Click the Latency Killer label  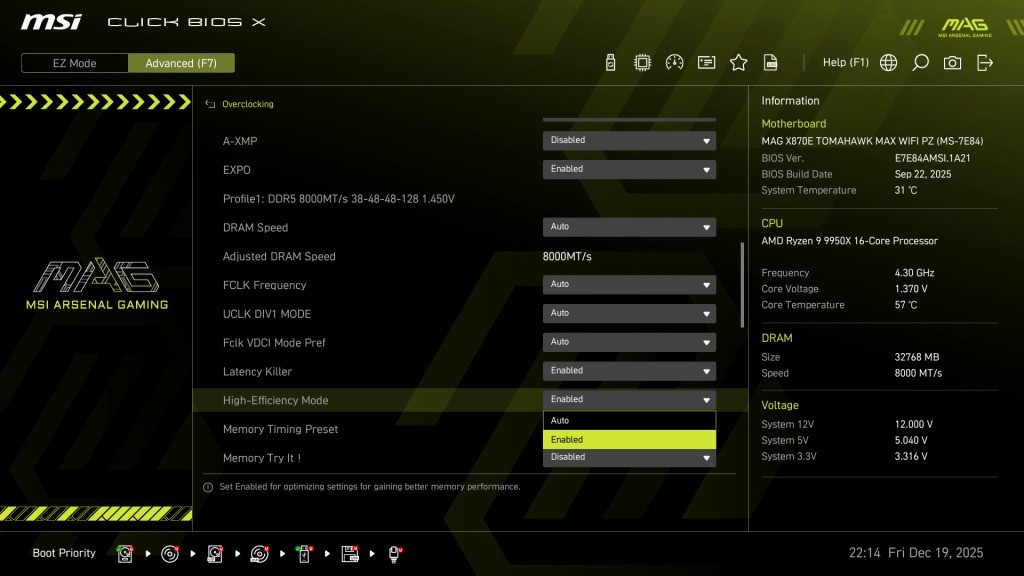[x=257, y=372]
